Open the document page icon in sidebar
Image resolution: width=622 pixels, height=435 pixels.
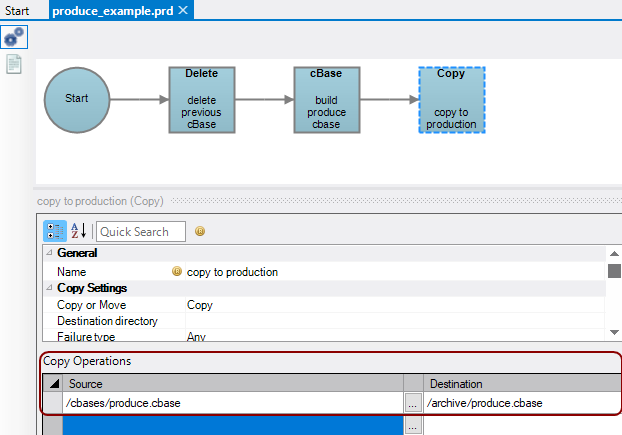(x=14, y=64)
